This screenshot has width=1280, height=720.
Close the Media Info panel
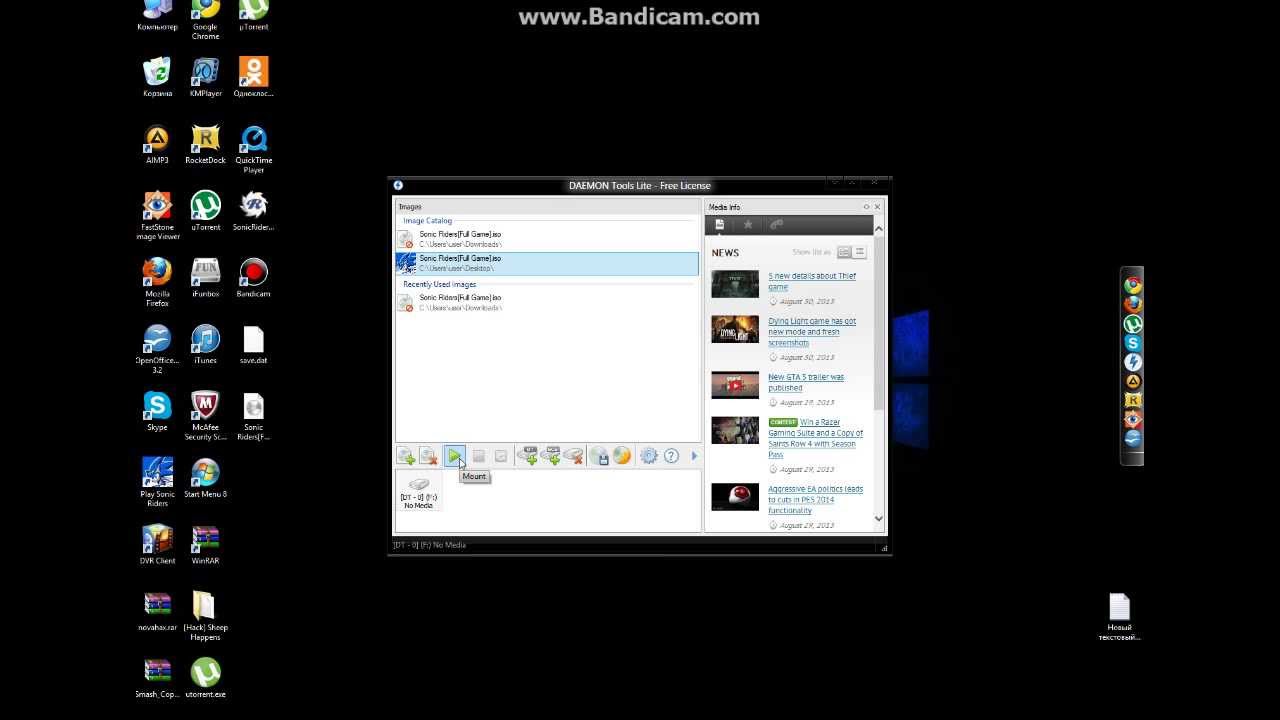877,207
